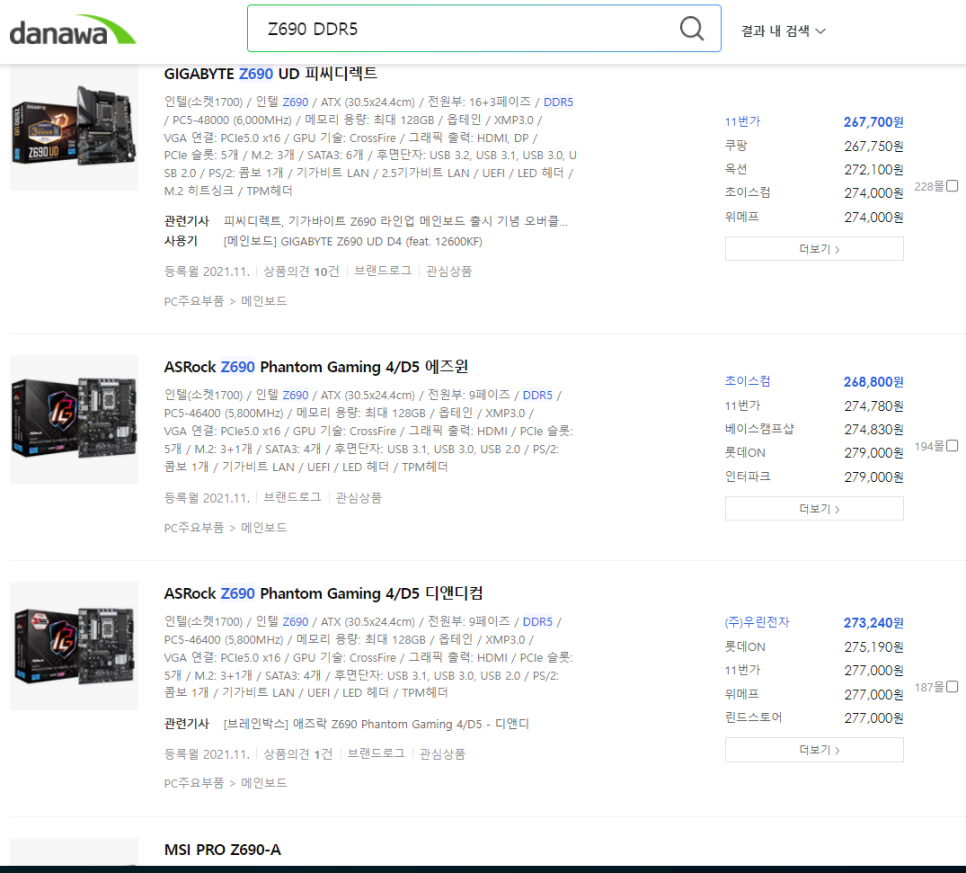Open 브랜드로그 for the 에즈윈 product
The height and width of the screenshot is (873, 966).
(292, 498)
